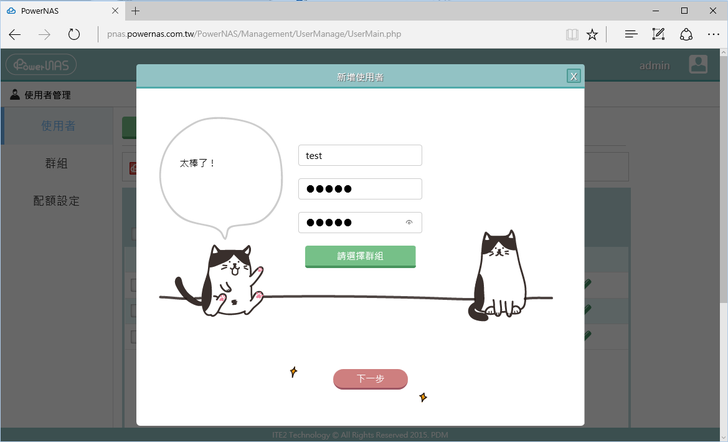Viewport: 728px width, 442px height.
Task: Close the 新增使用者 dialog with X
Action: (x=573, y=76)
